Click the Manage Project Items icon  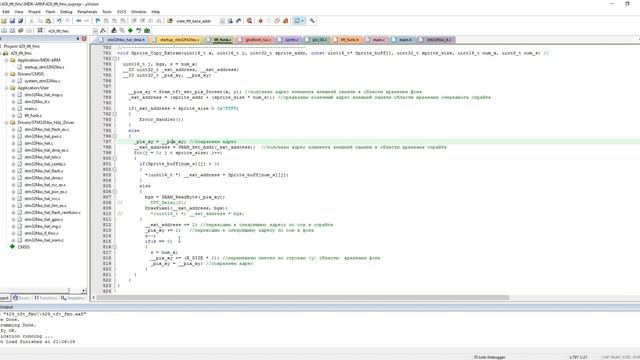(x=114, y=31)
